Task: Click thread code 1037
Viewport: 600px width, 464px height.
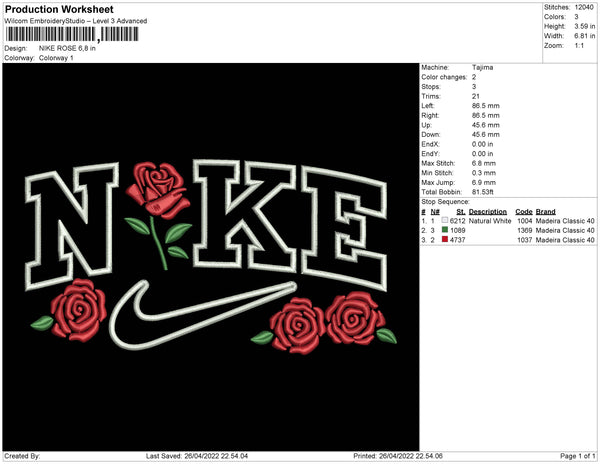Action: (525, 240)
